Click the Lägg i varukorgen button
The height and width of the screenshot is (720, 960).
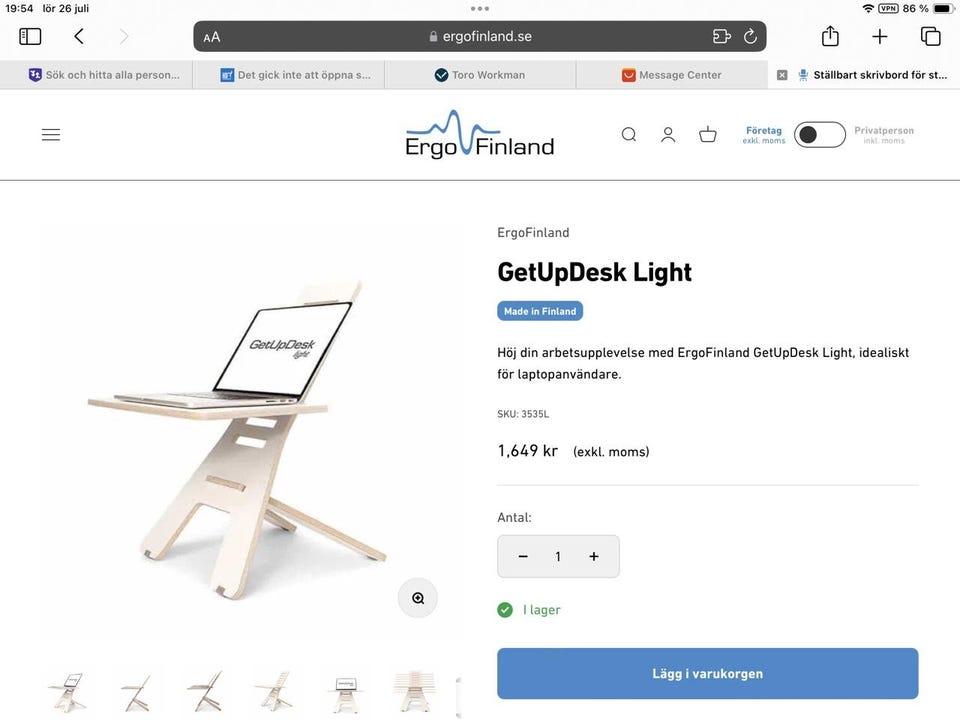click(x=707, y=673)
